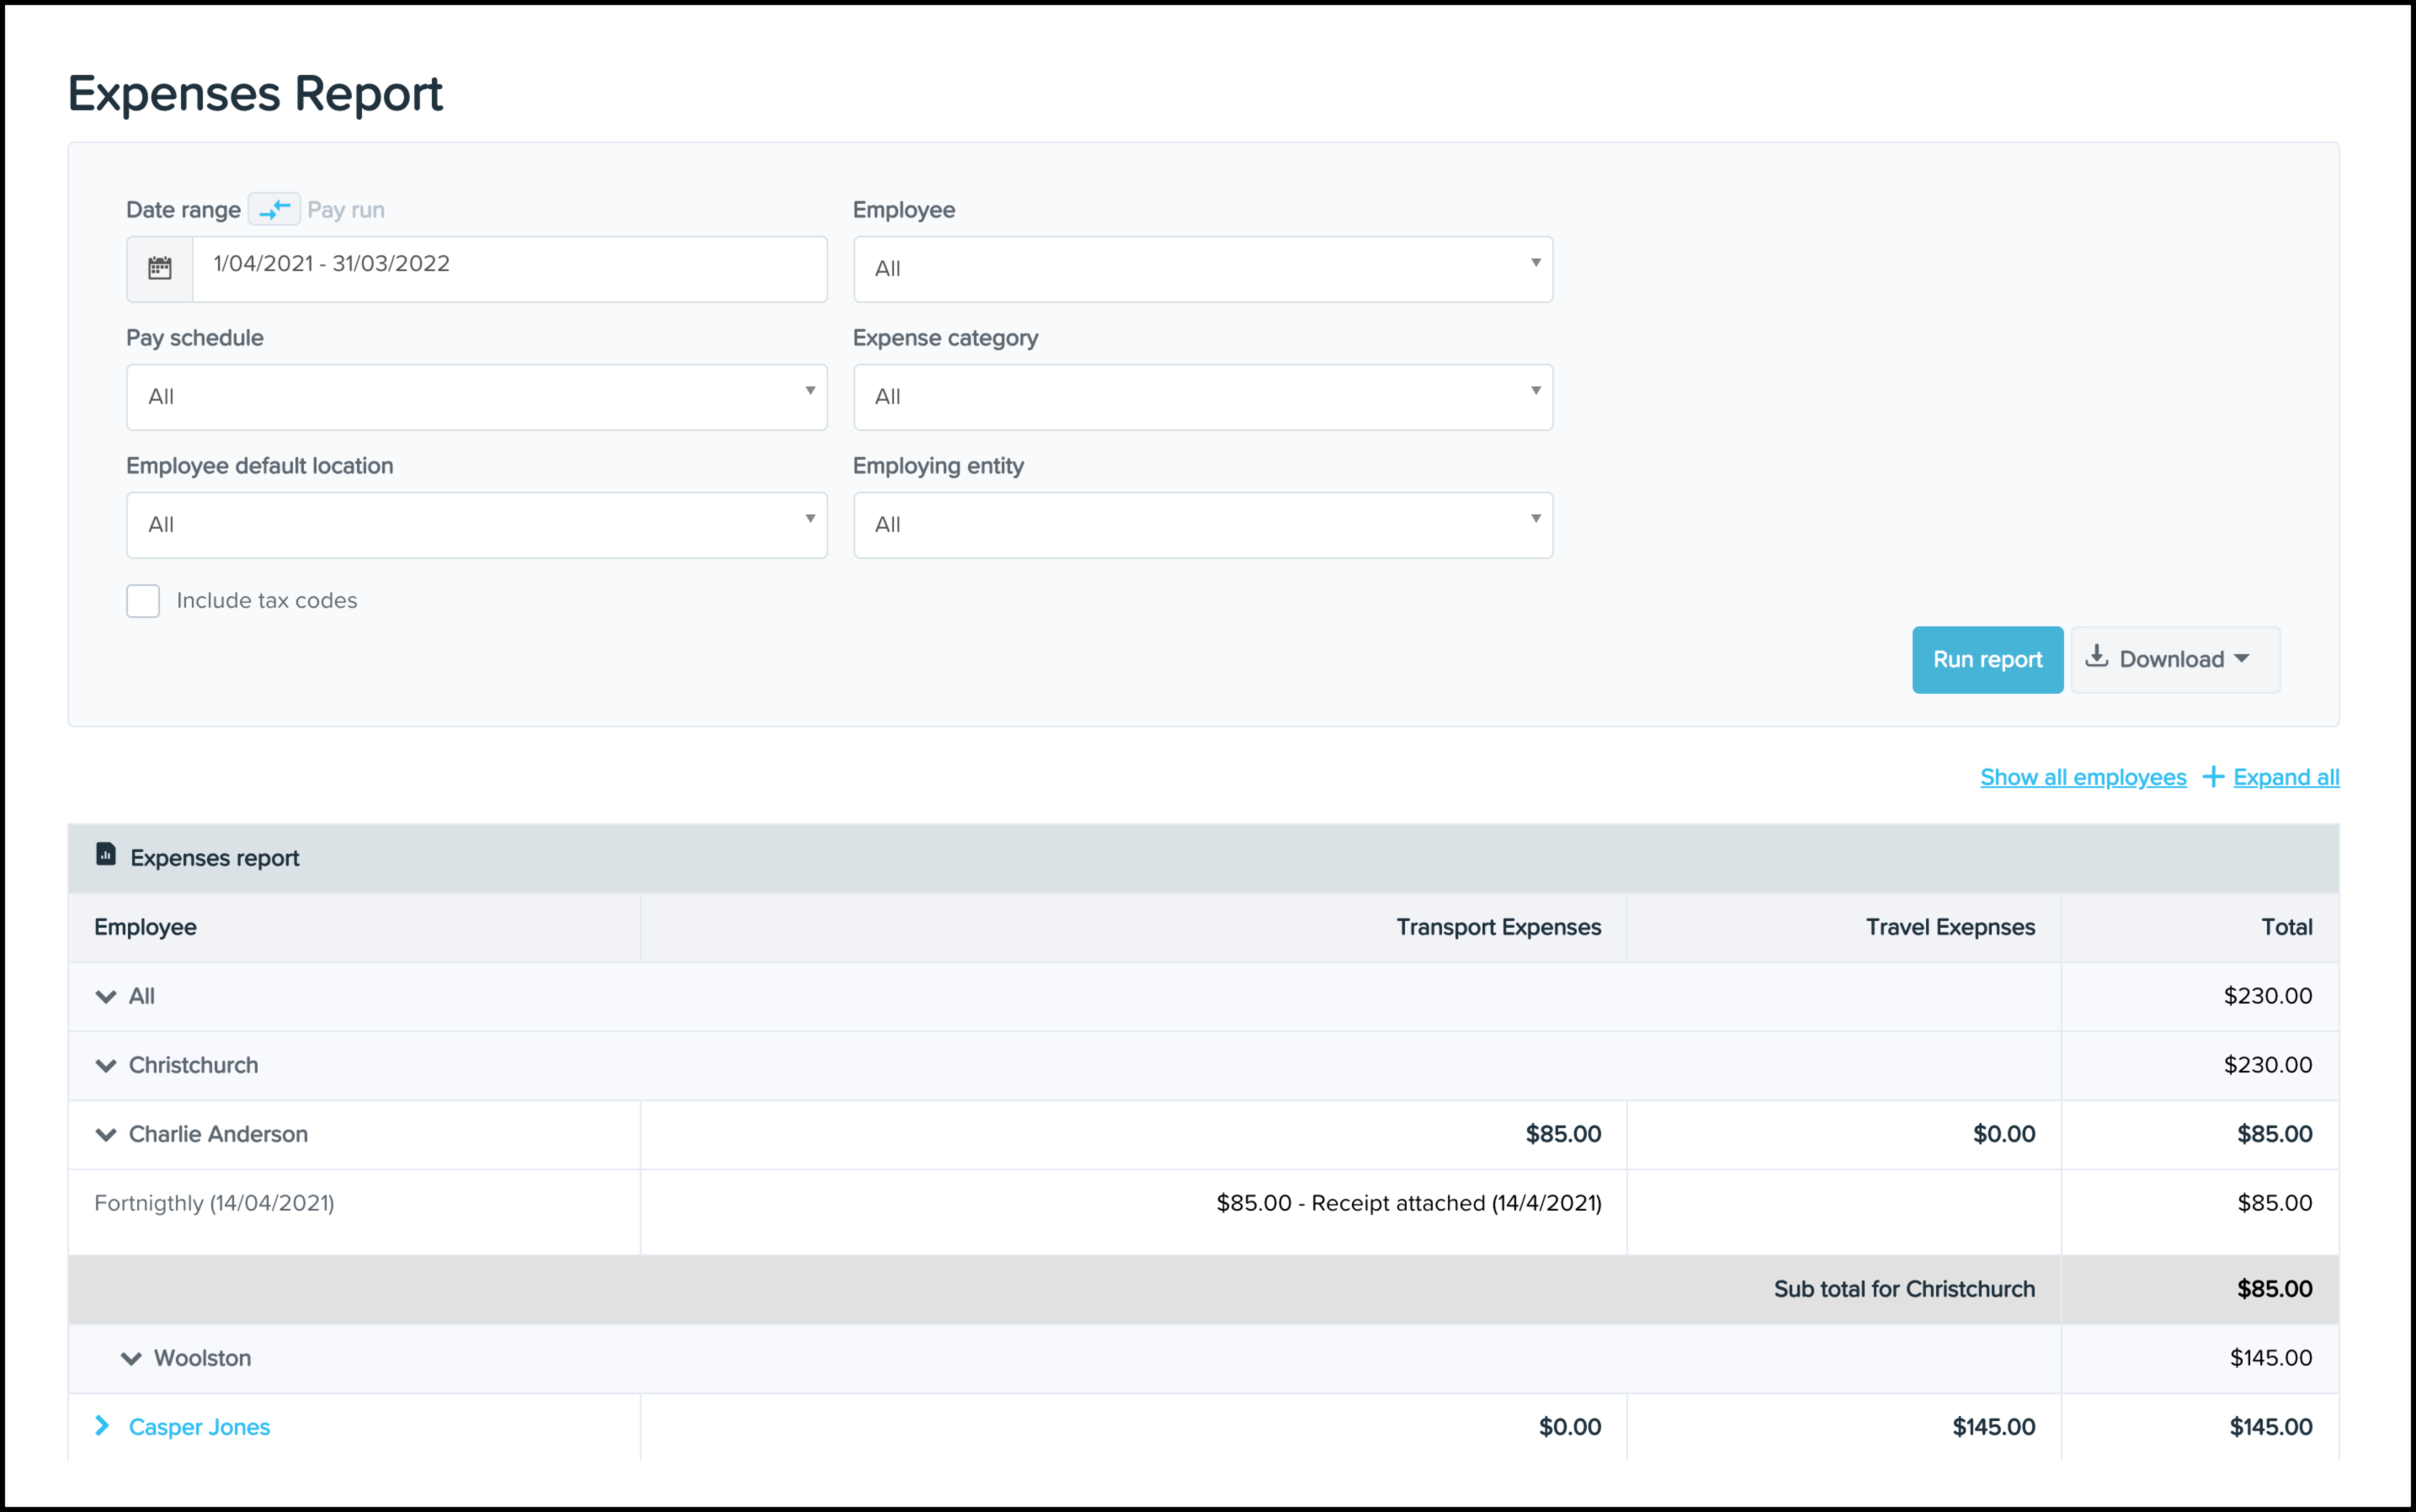
Task: Collapse Charlie Anderson's expense details
Action: click(106, 1134)
